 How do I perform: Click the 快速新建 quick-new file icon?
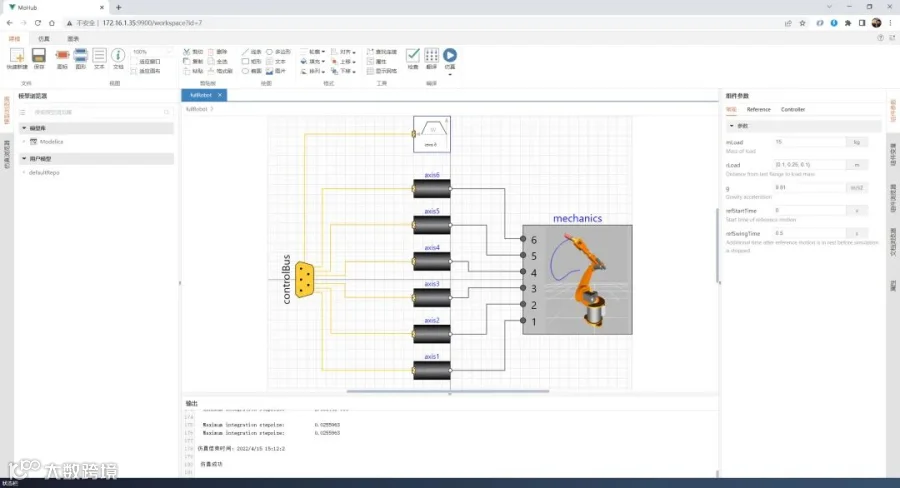(17, 56)
